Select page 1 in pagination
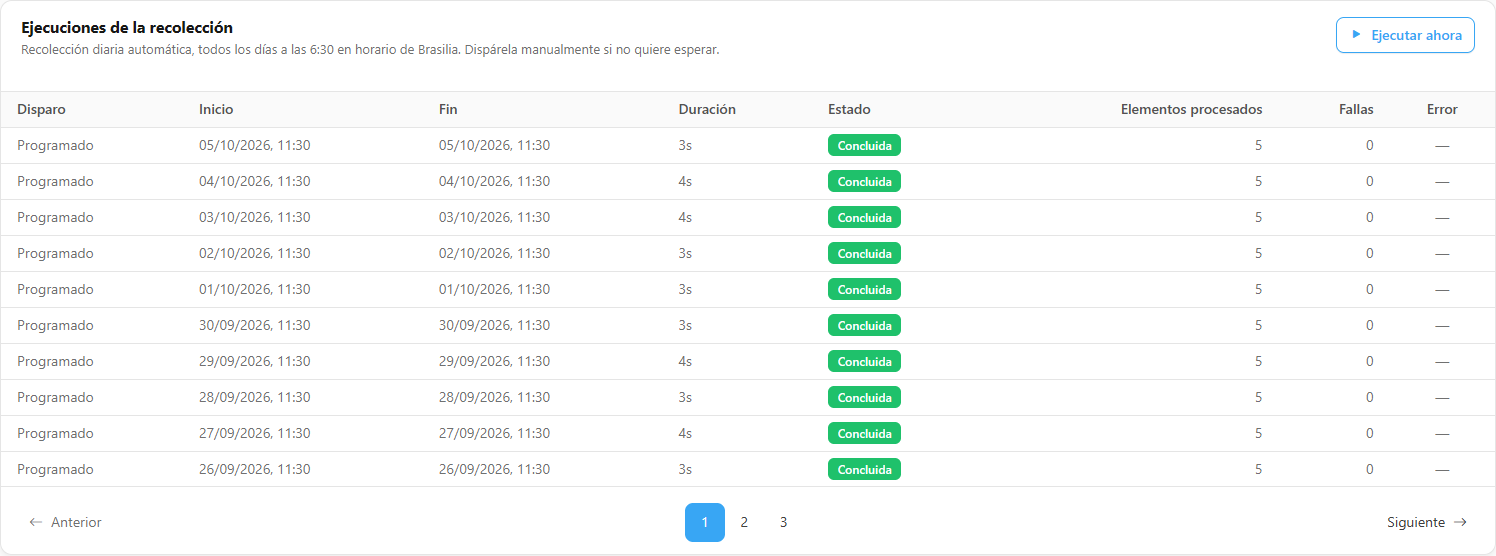This screenshot has width=1496, height=556. [705, 522]
